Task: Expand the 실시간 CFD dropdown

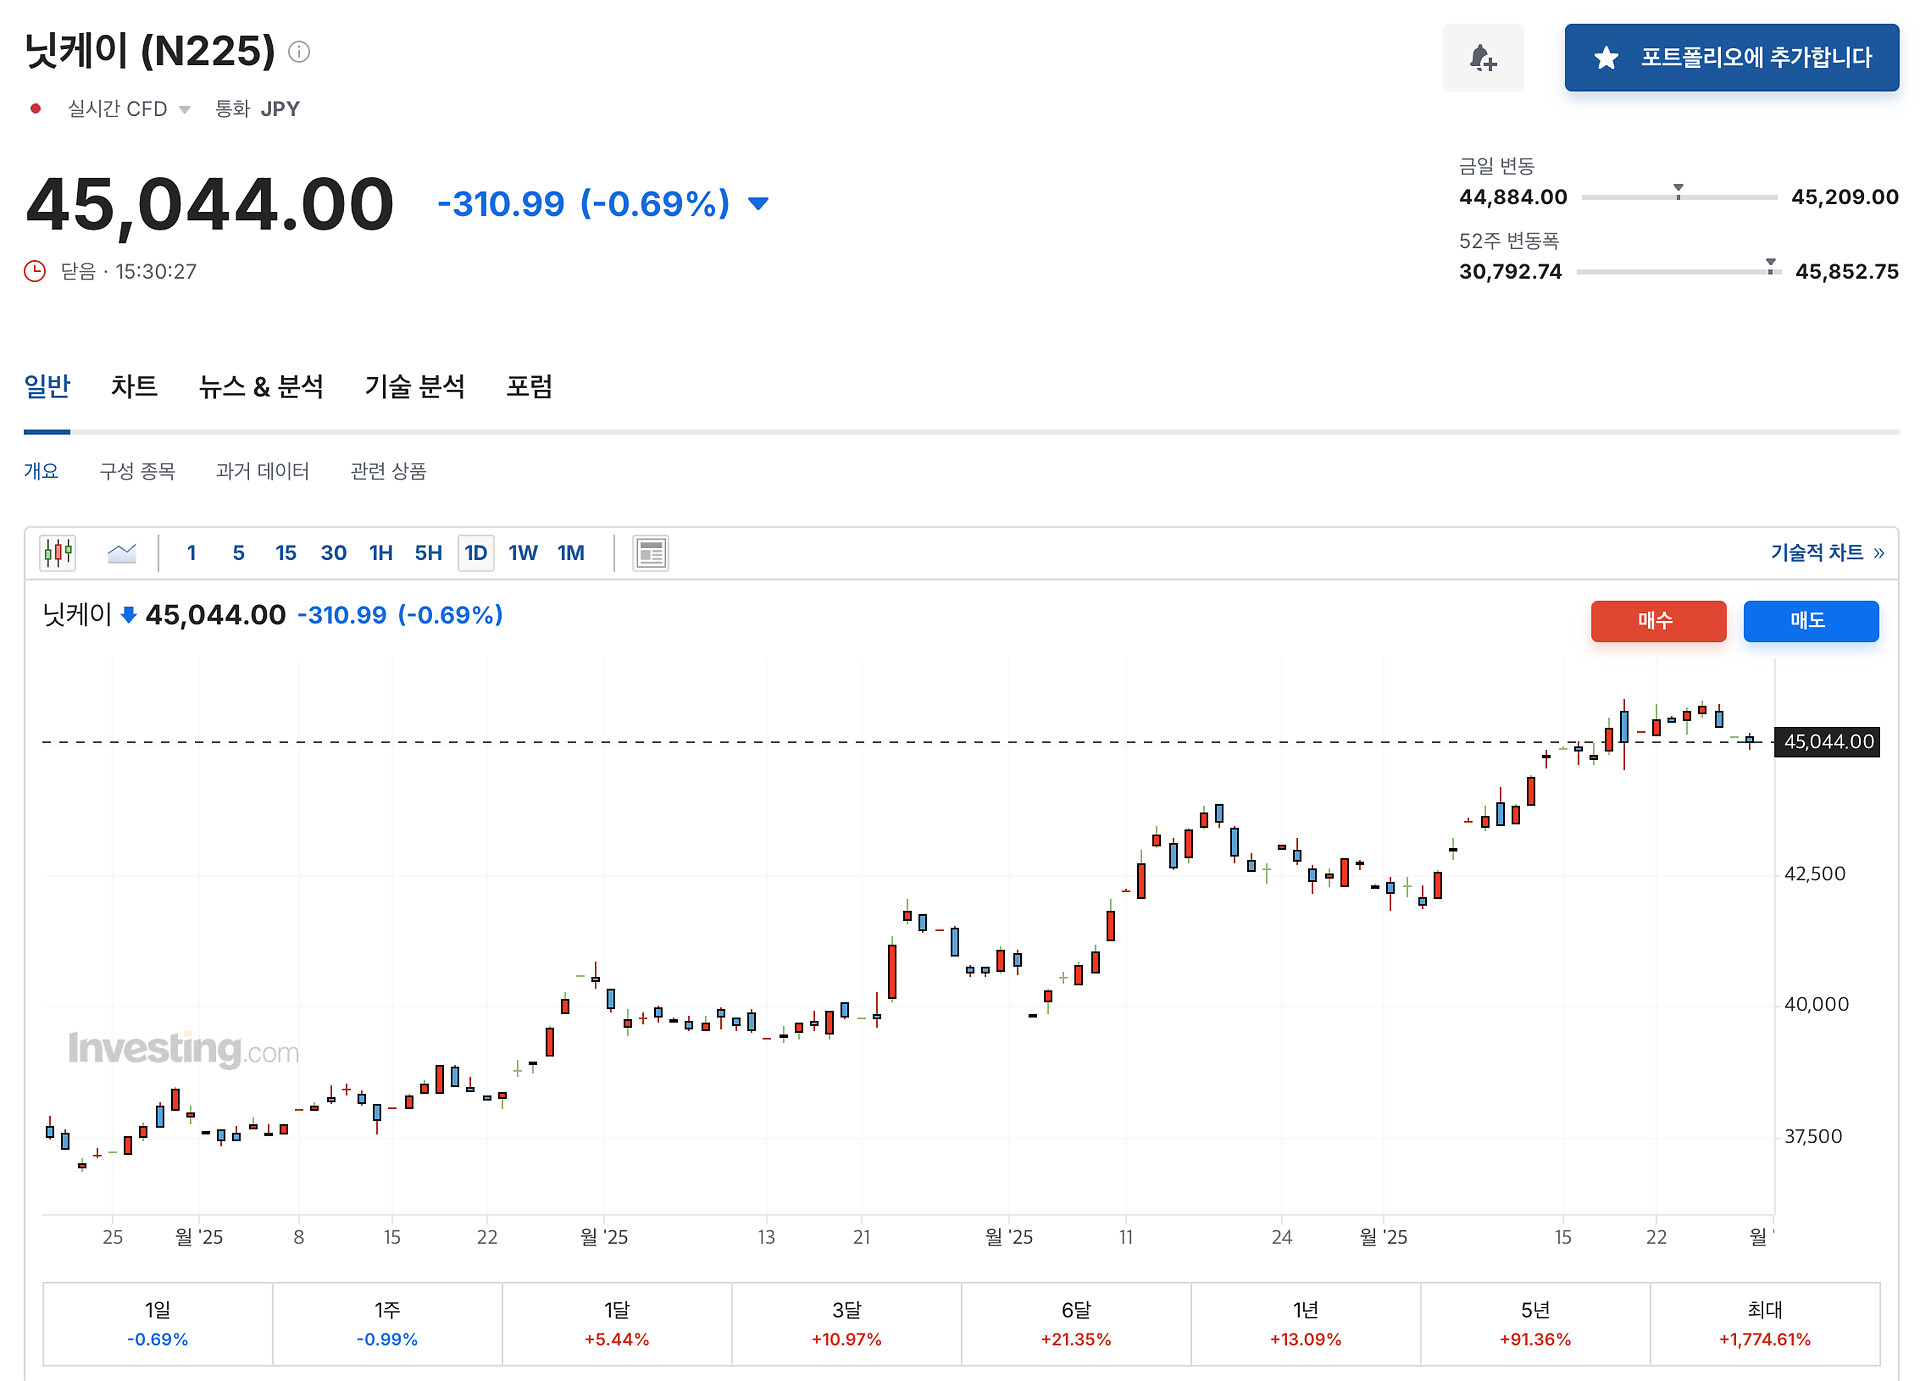Action: [x=184, y=109]
